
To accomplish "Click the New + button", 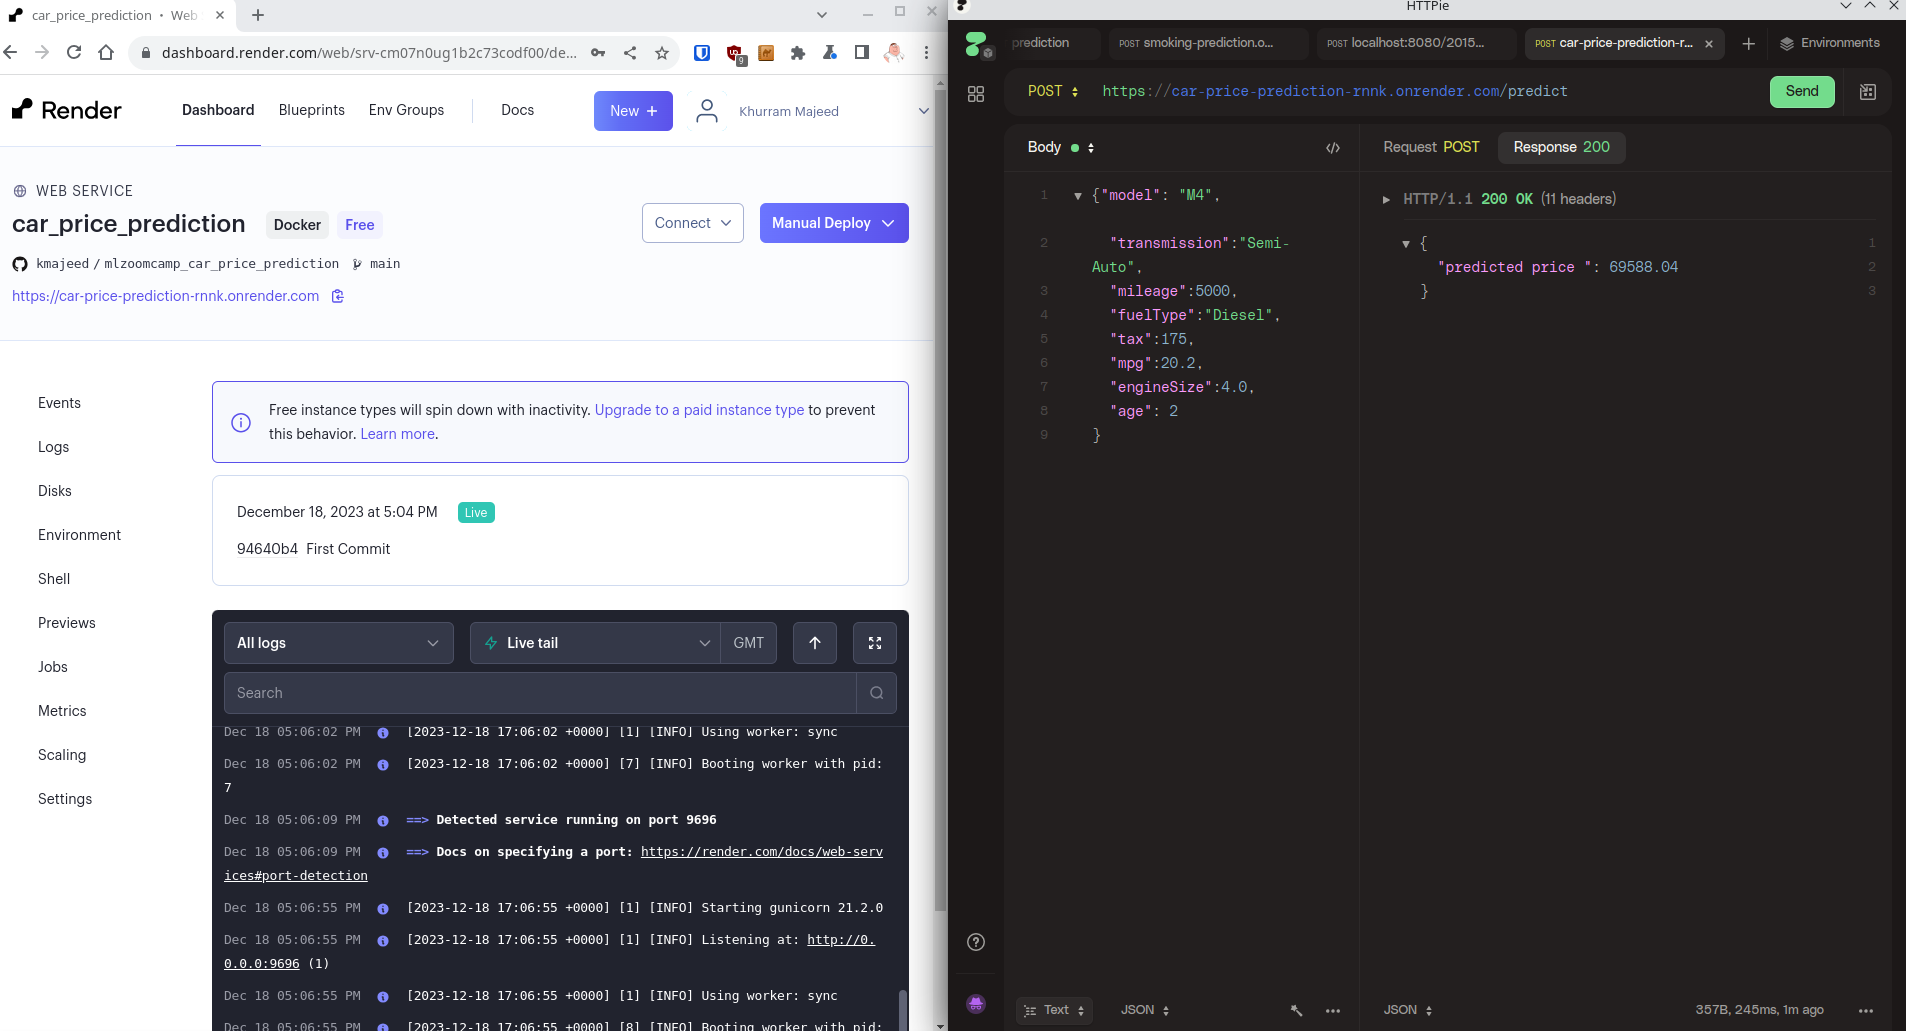I will [x=633, y=111].
